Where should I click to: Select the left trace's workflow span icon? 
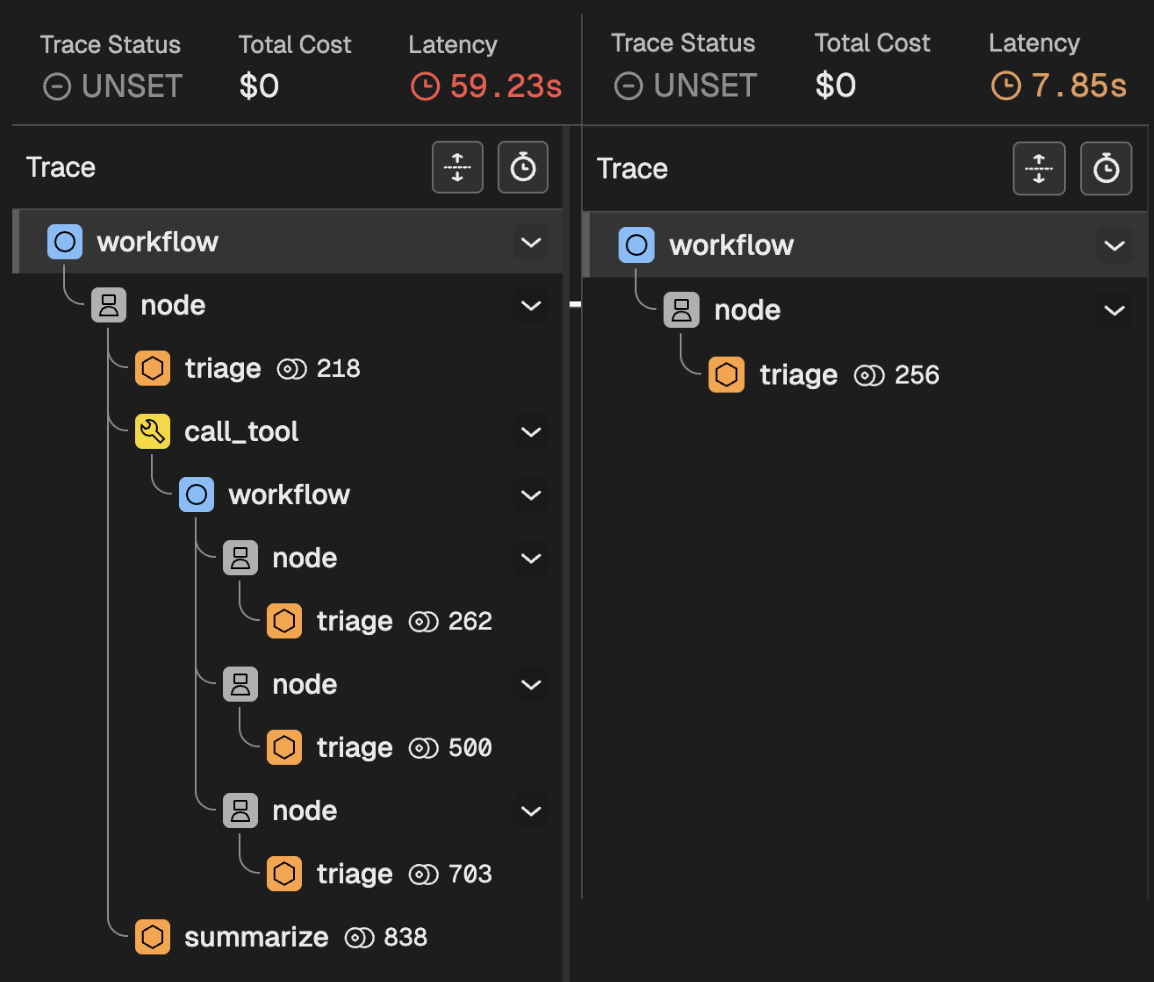[64, 241]
